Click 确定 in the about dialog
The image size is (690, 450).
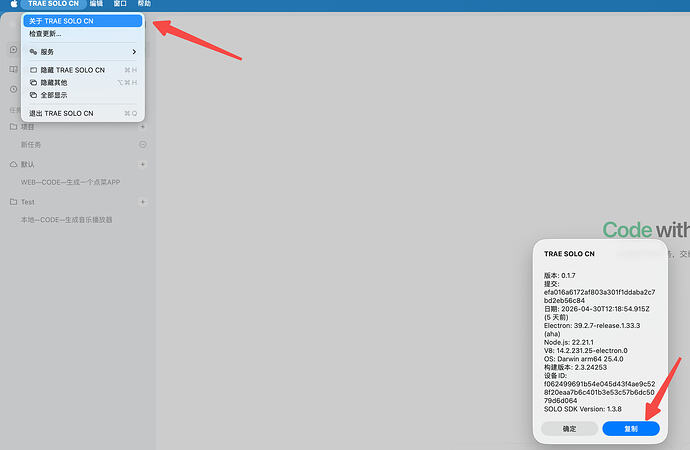(569, 428)
